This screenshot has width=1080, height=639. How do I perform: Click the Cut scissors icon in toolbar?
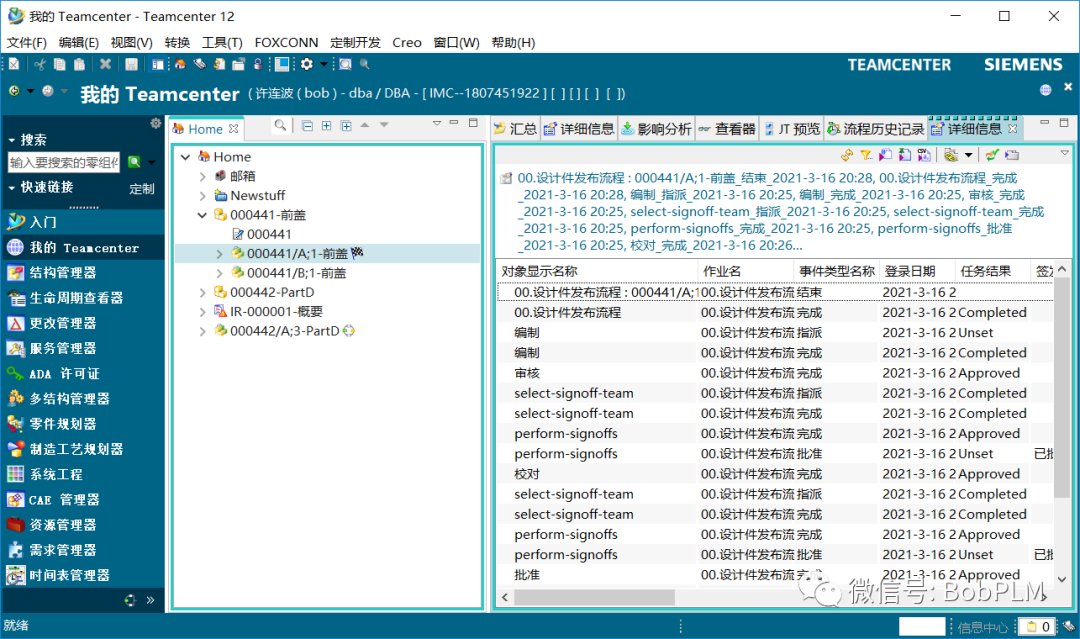(40, 64)
